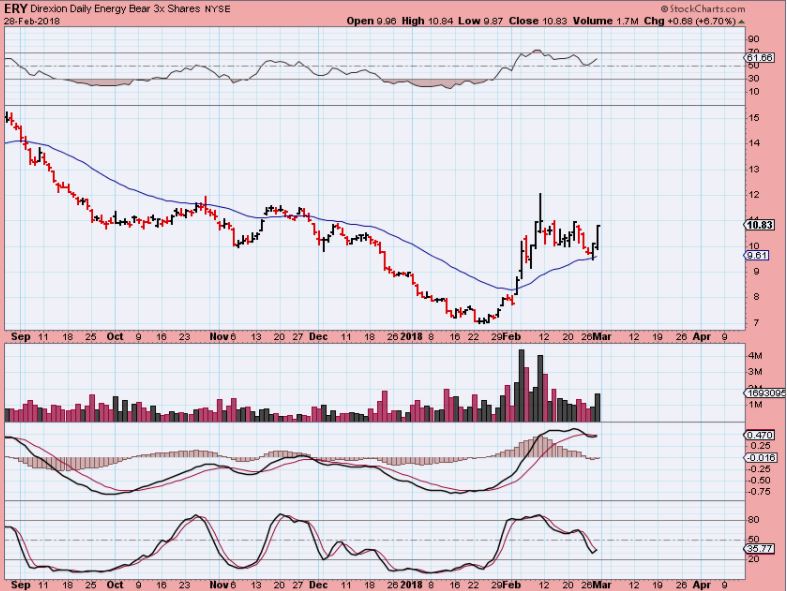Click the 90 level on the RSI axis
The image size is (787, 591).
point(753,39)
